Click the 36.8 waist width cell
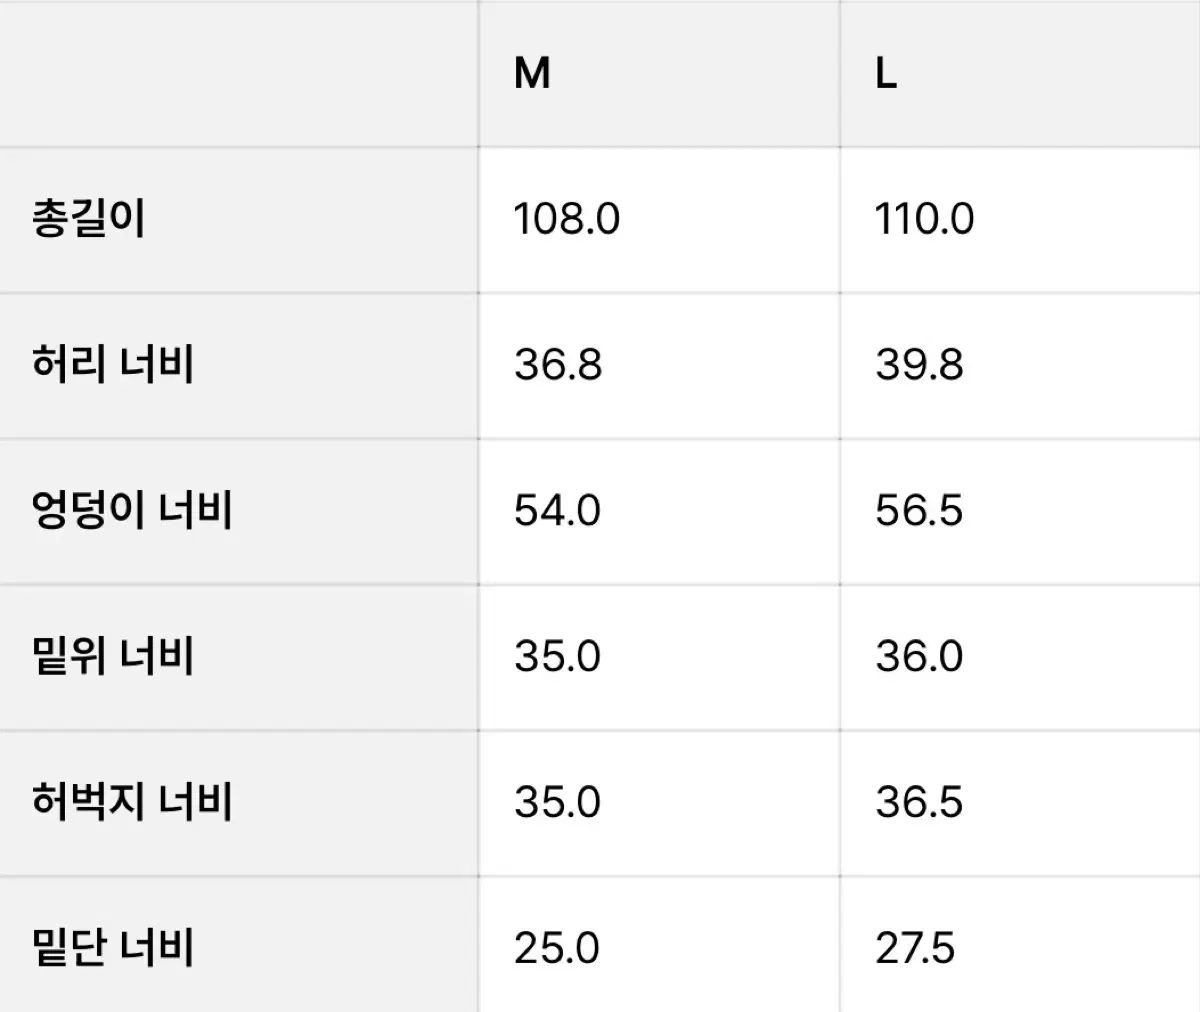1200x1012 pixels. (x=558, y=364)
